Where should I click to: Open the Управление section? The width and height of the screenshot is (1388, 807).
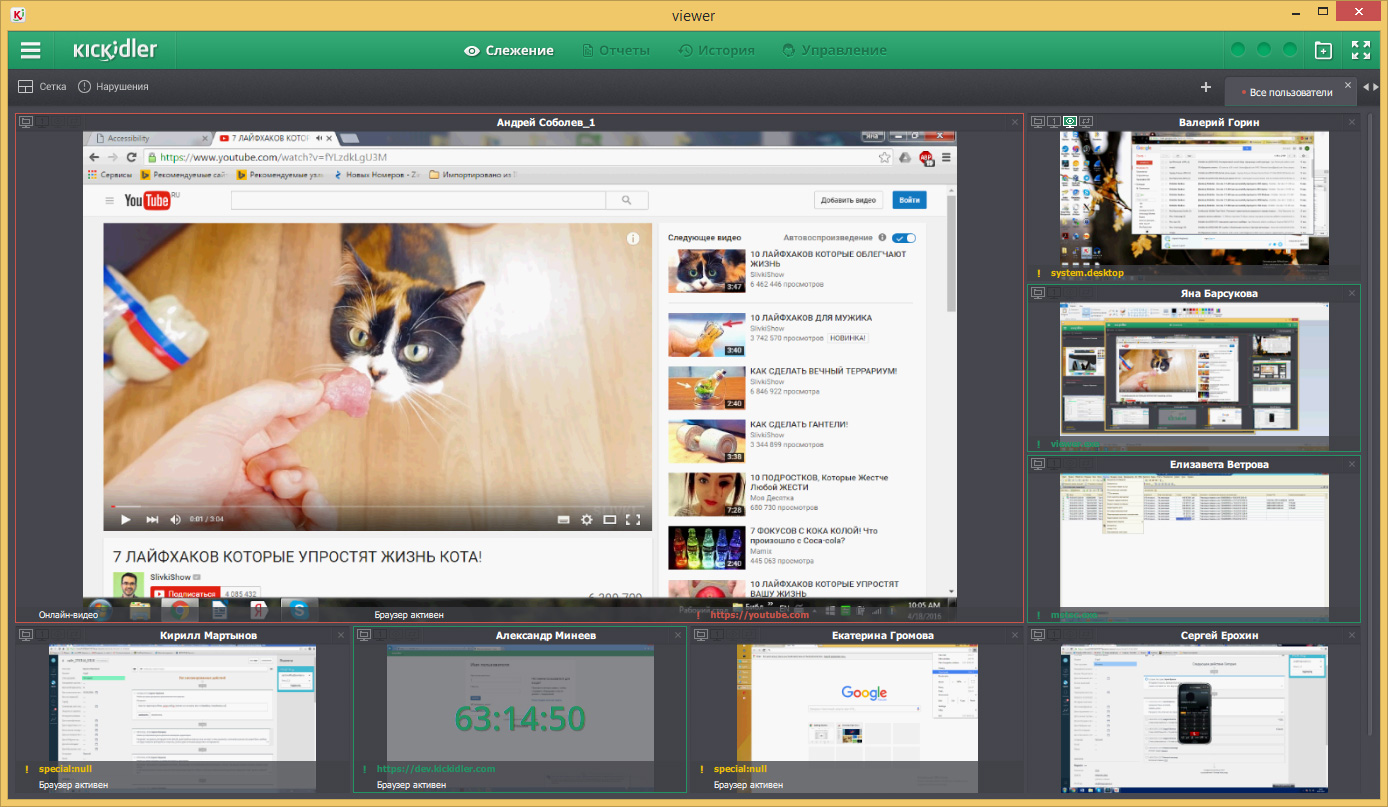point(833,50)
